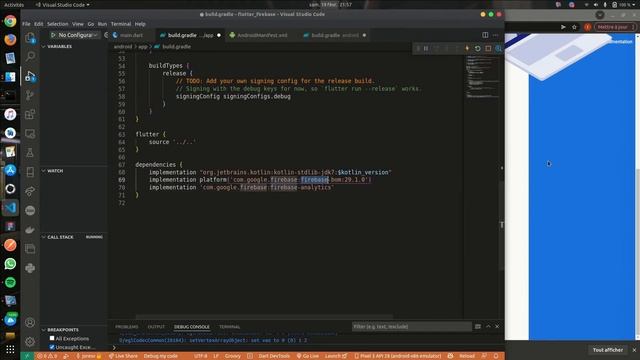640x360 pixels.
Task: Click the debug toolbar Stop square icon
Action: click(x=488, y=48)
